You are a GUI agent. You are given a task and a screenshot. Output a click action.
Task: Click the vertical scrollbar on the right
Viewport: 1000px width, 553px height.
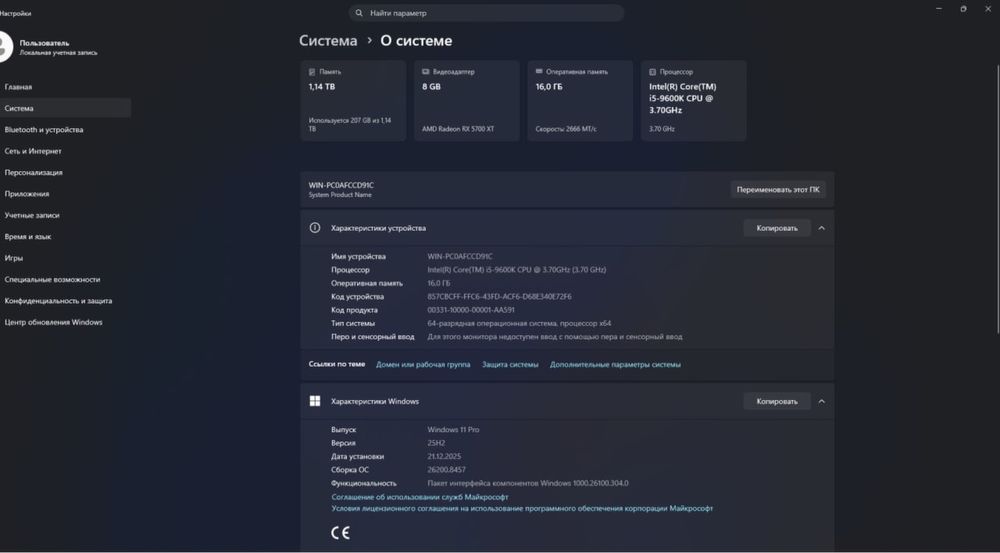tap(997, 198)
